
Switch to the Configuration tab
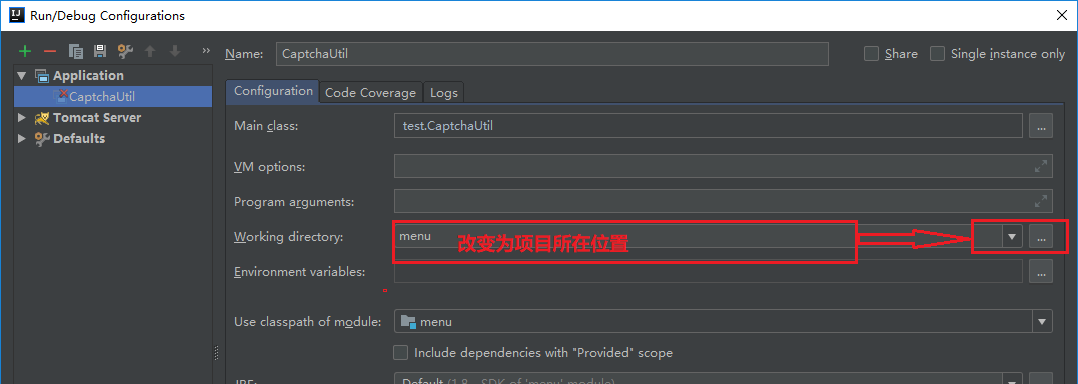click(273, 91)
